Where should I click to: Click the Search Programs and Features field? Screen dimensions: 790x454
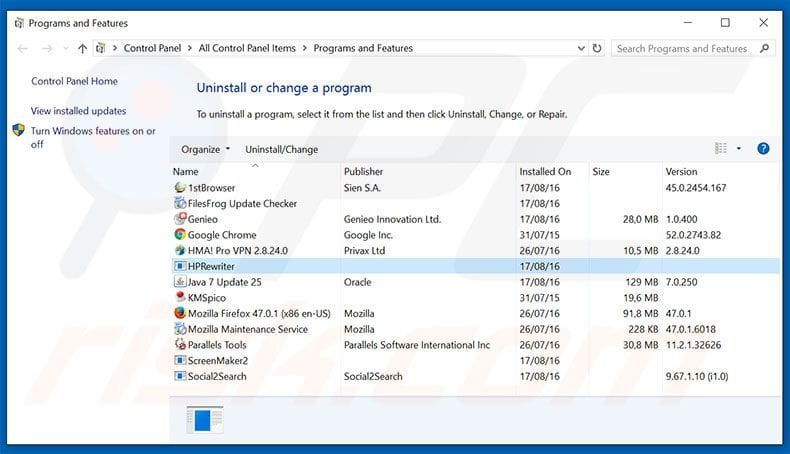pos(693,48)
